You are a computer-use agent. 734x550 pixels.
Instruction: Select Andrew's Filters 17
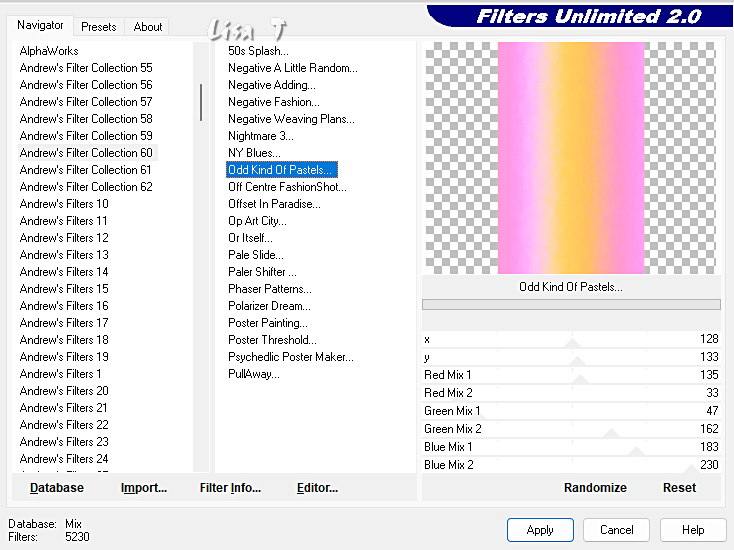pos(64,323)
